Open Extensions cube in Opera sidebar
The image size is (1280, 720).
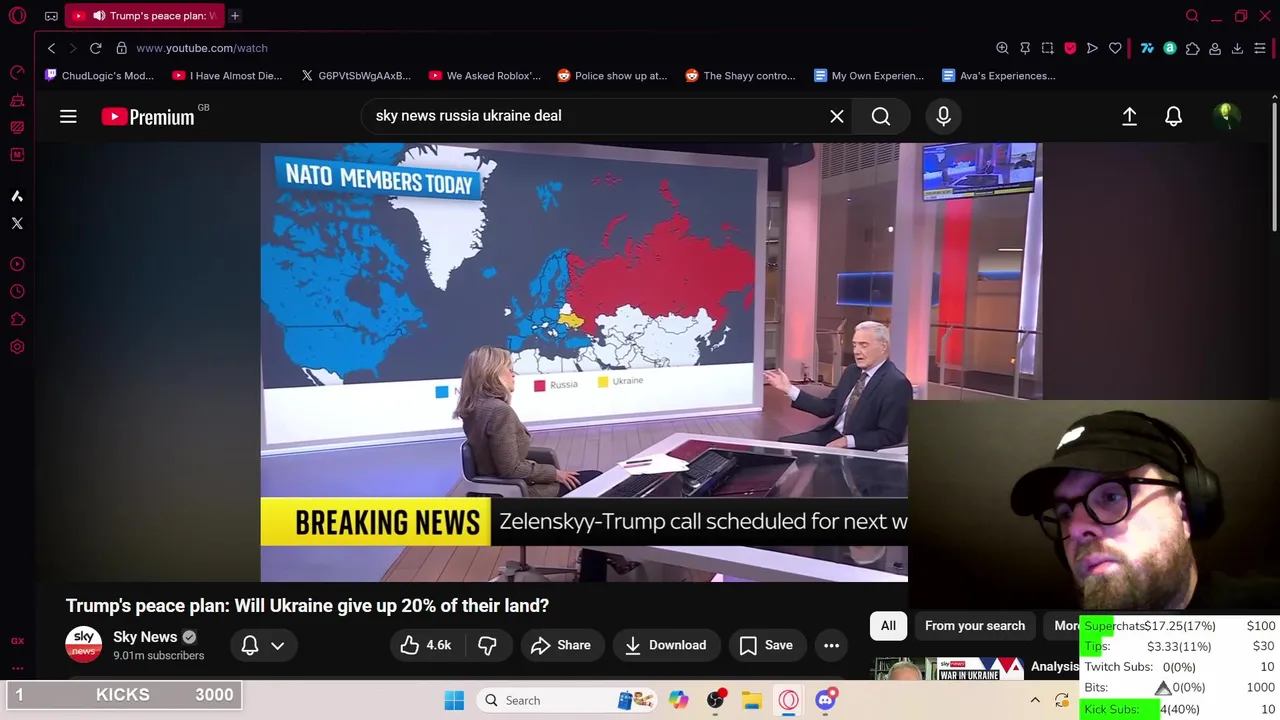pos(17,320)
